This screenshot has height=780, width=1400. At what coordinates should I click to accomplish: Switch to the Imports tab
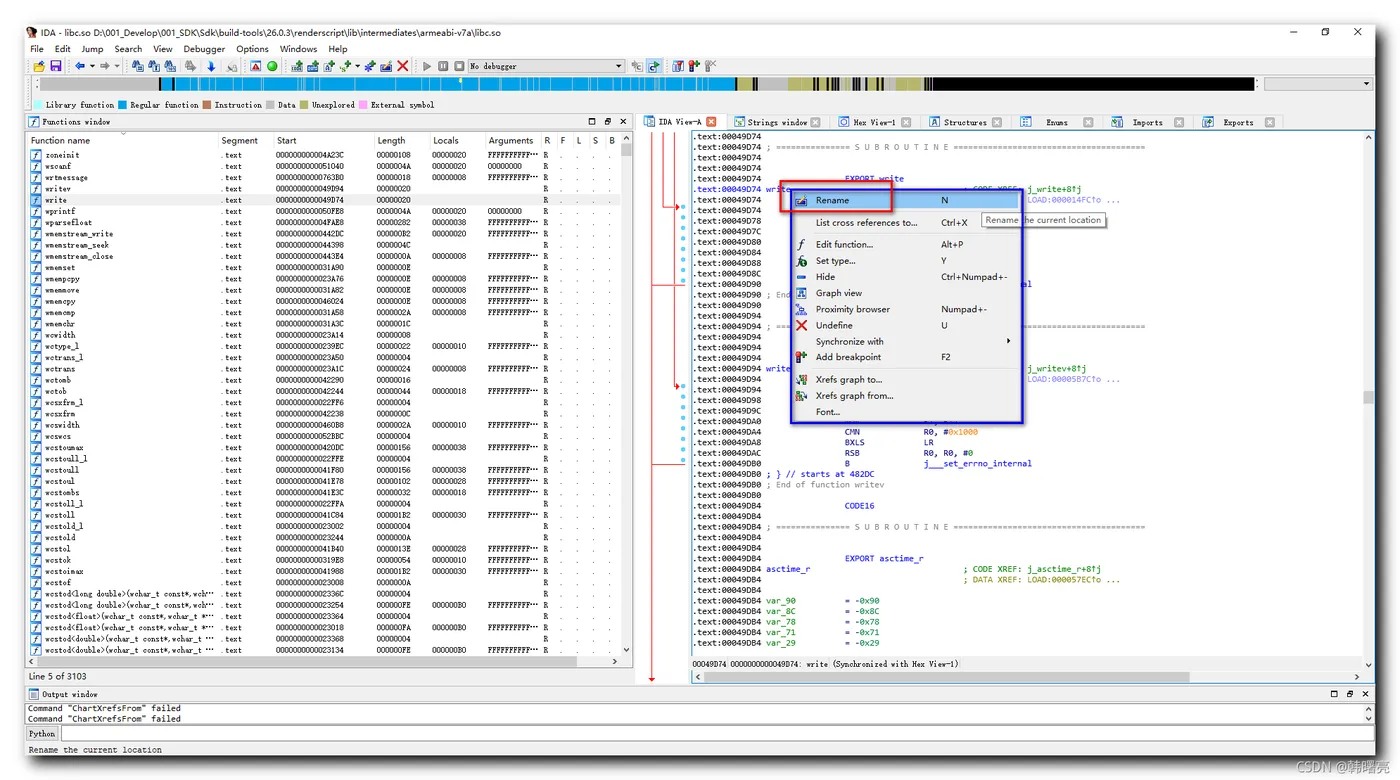(x=1146, y=122)
